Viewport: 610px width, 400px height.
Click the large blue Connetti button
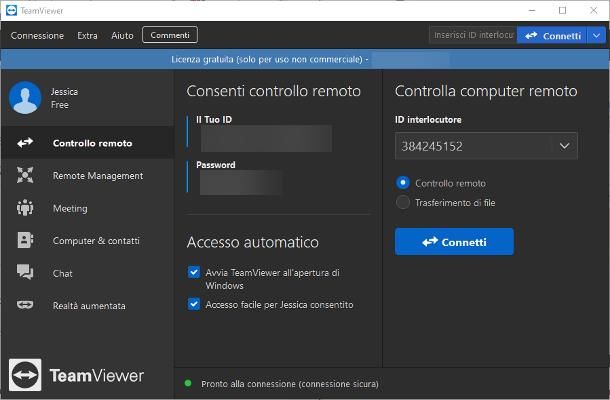pyautogui.click(x=454, y=242)
